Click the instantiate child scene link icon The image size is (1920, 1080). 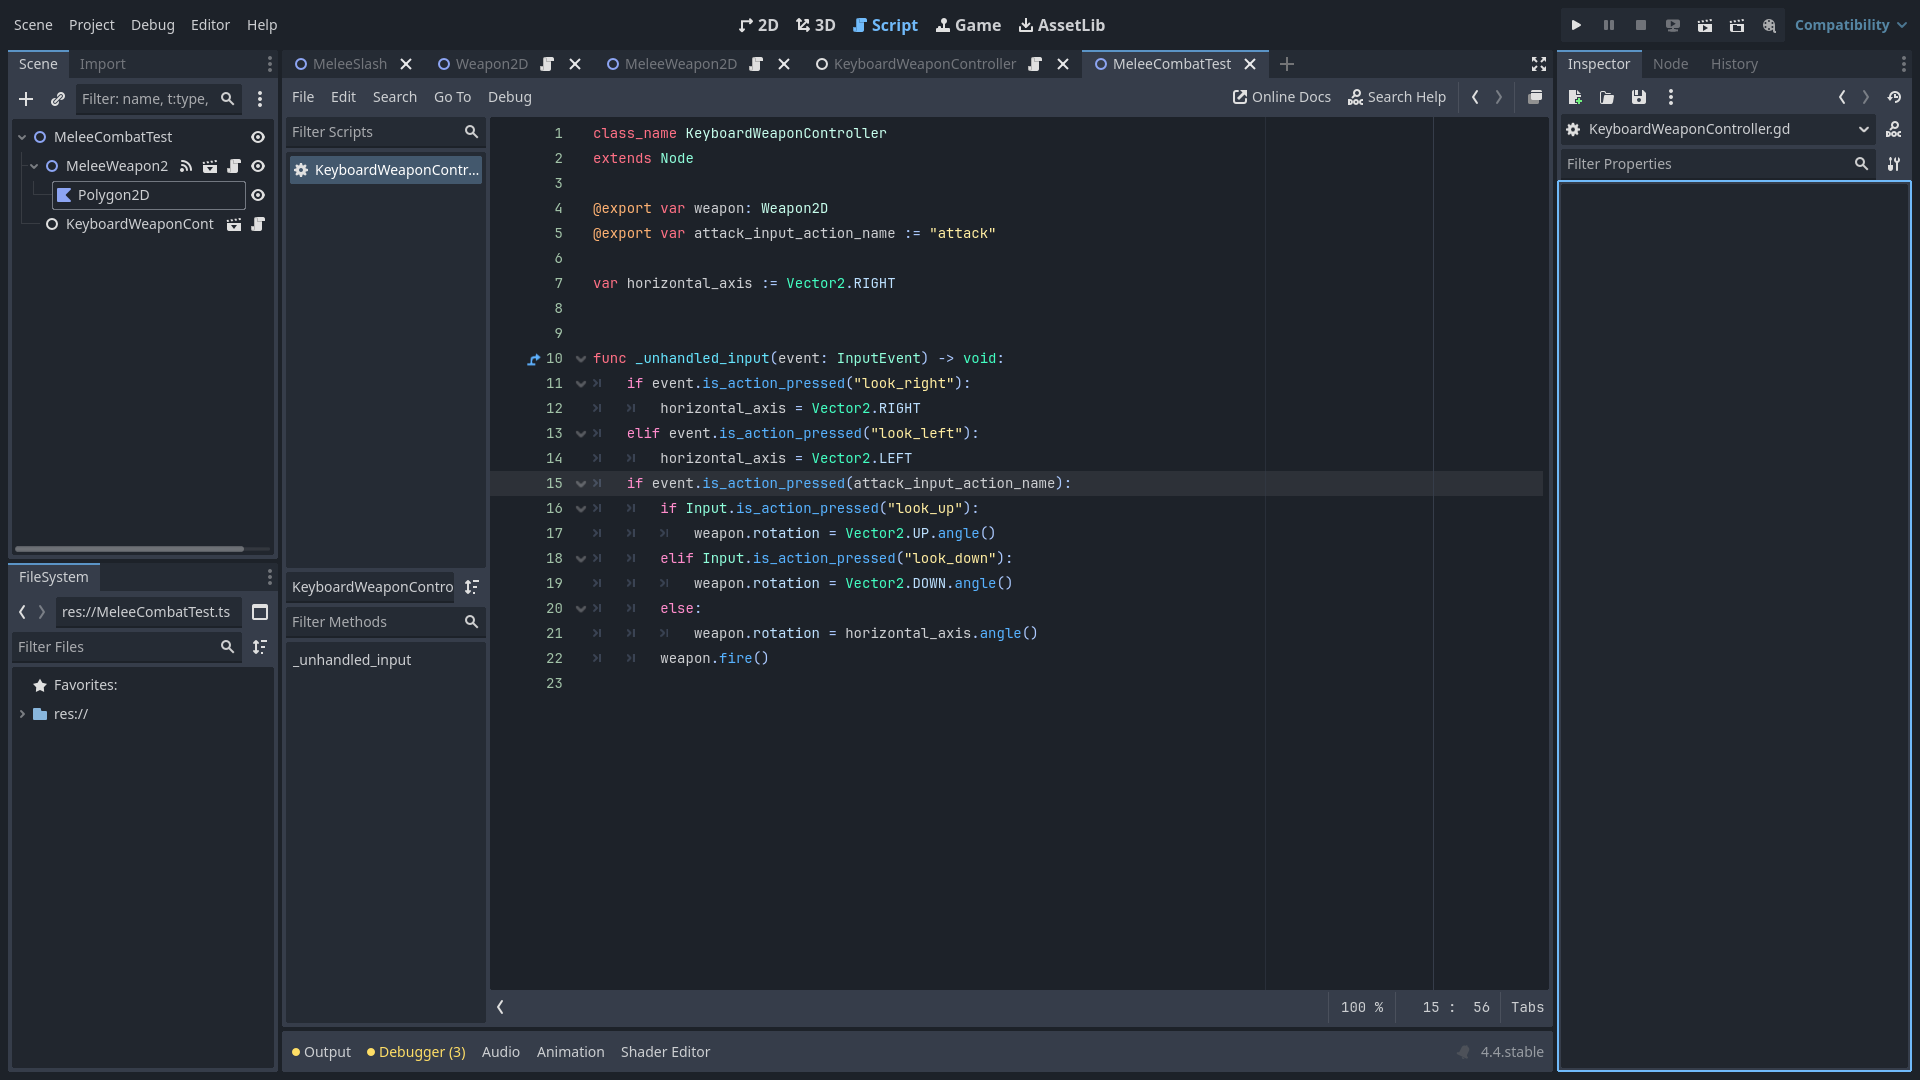tap(58, 99)
